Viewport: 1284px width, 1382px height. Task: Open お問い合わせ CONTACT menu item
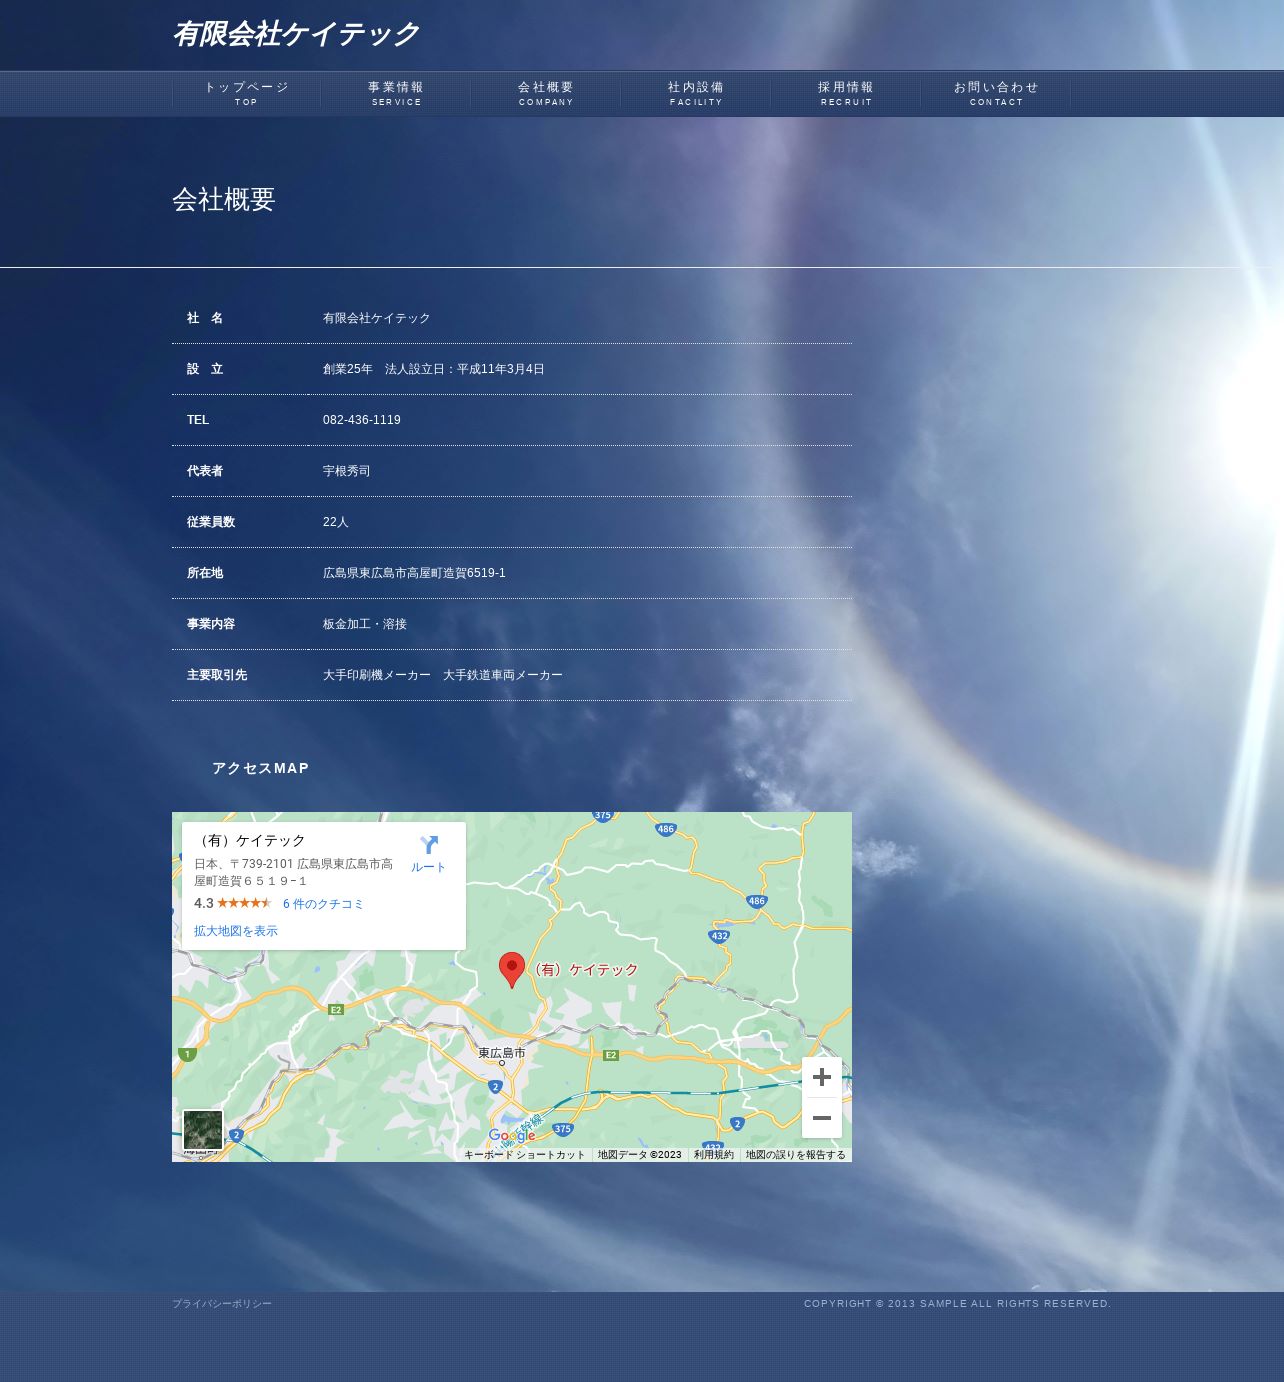tap(996, 94)
